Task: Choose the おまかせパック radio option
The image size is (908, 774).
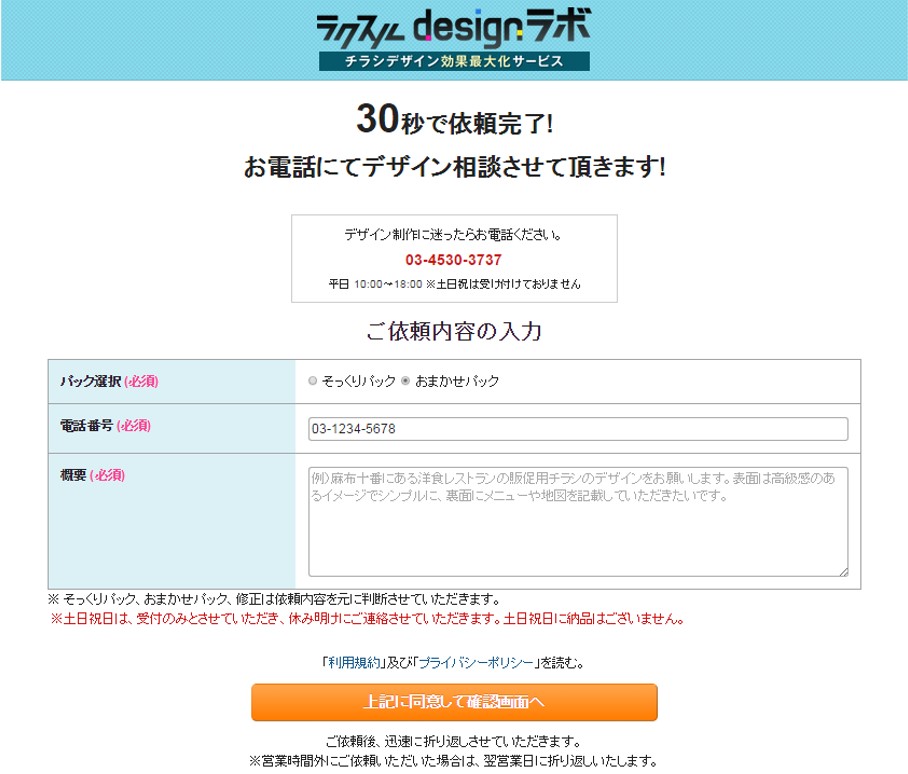Action: [x=405, y=381]
